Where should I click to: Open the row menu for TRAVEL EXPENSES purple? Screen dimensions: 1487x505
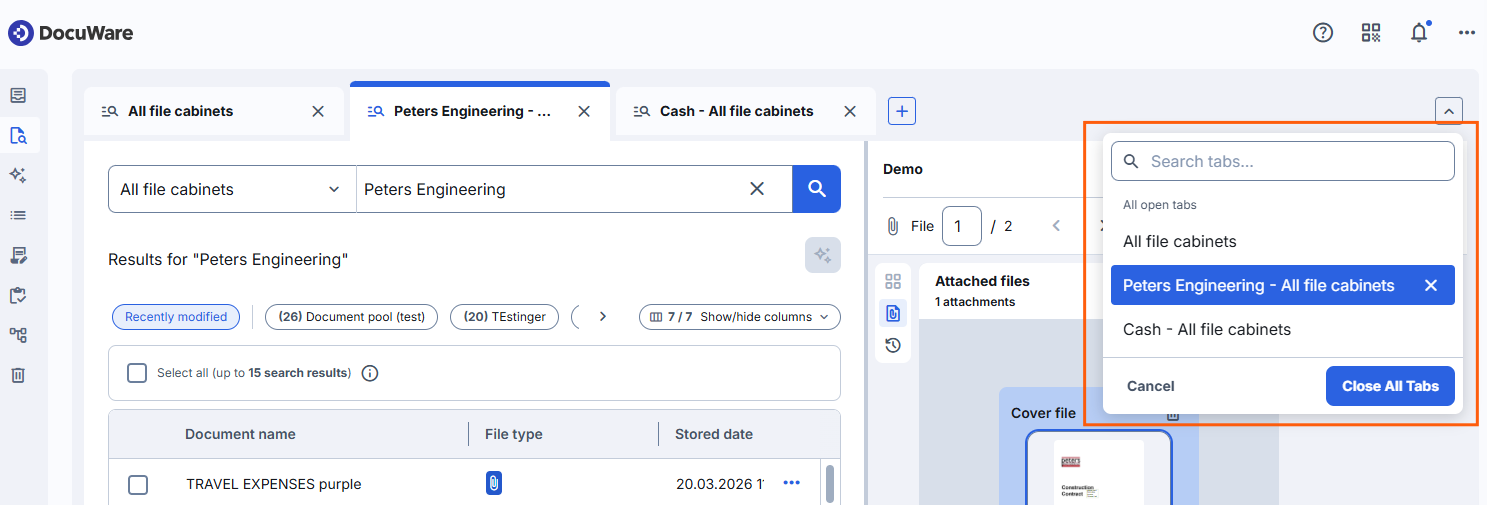pos(792,484)
